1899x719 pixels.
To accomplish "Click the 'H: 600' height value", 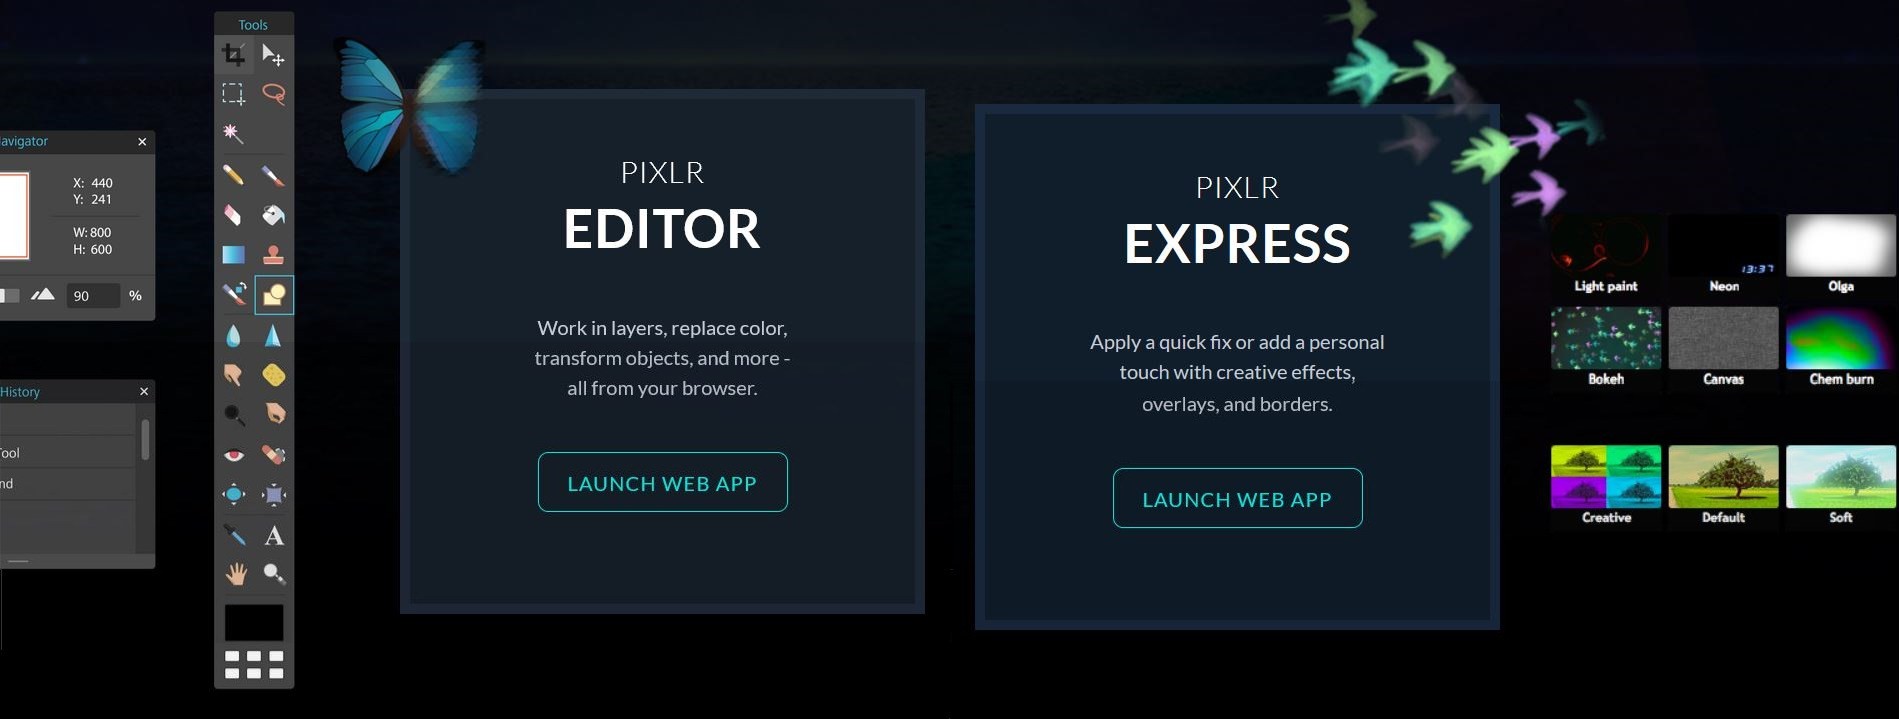I will tap(92, 249).
